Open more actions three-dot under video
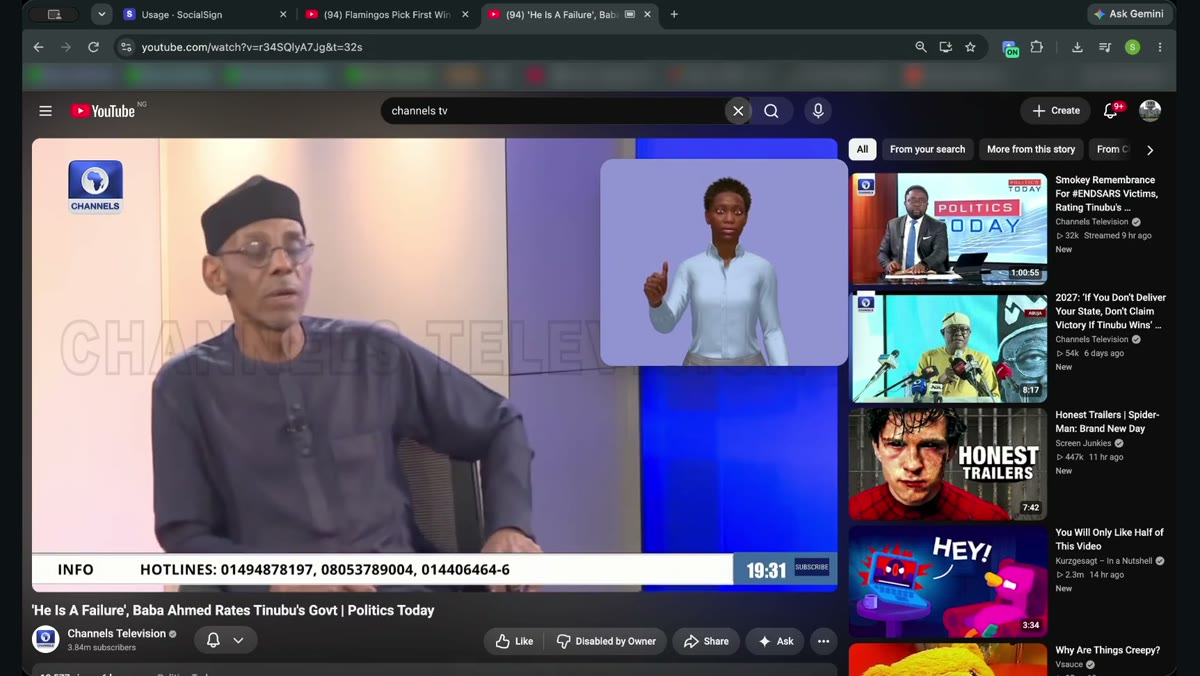 pyautogui.click(x=823, y=641)
